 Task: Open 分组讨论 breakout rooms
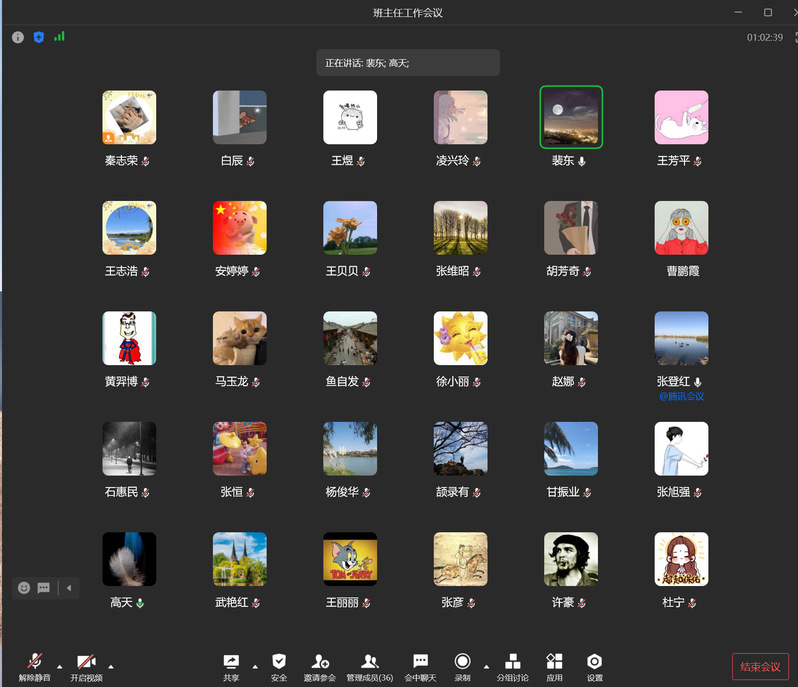tap(512, 666)
